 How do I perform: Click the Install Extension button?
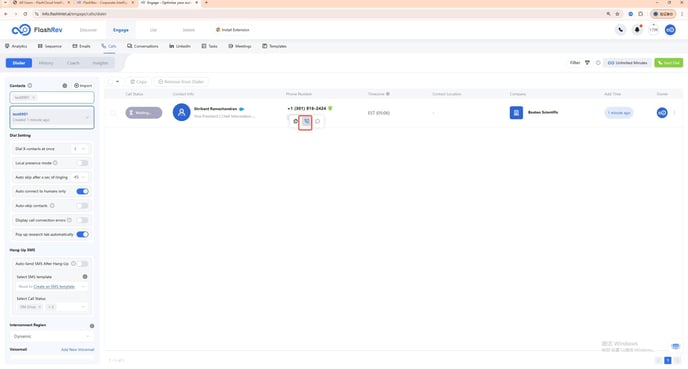pos(233,30)
